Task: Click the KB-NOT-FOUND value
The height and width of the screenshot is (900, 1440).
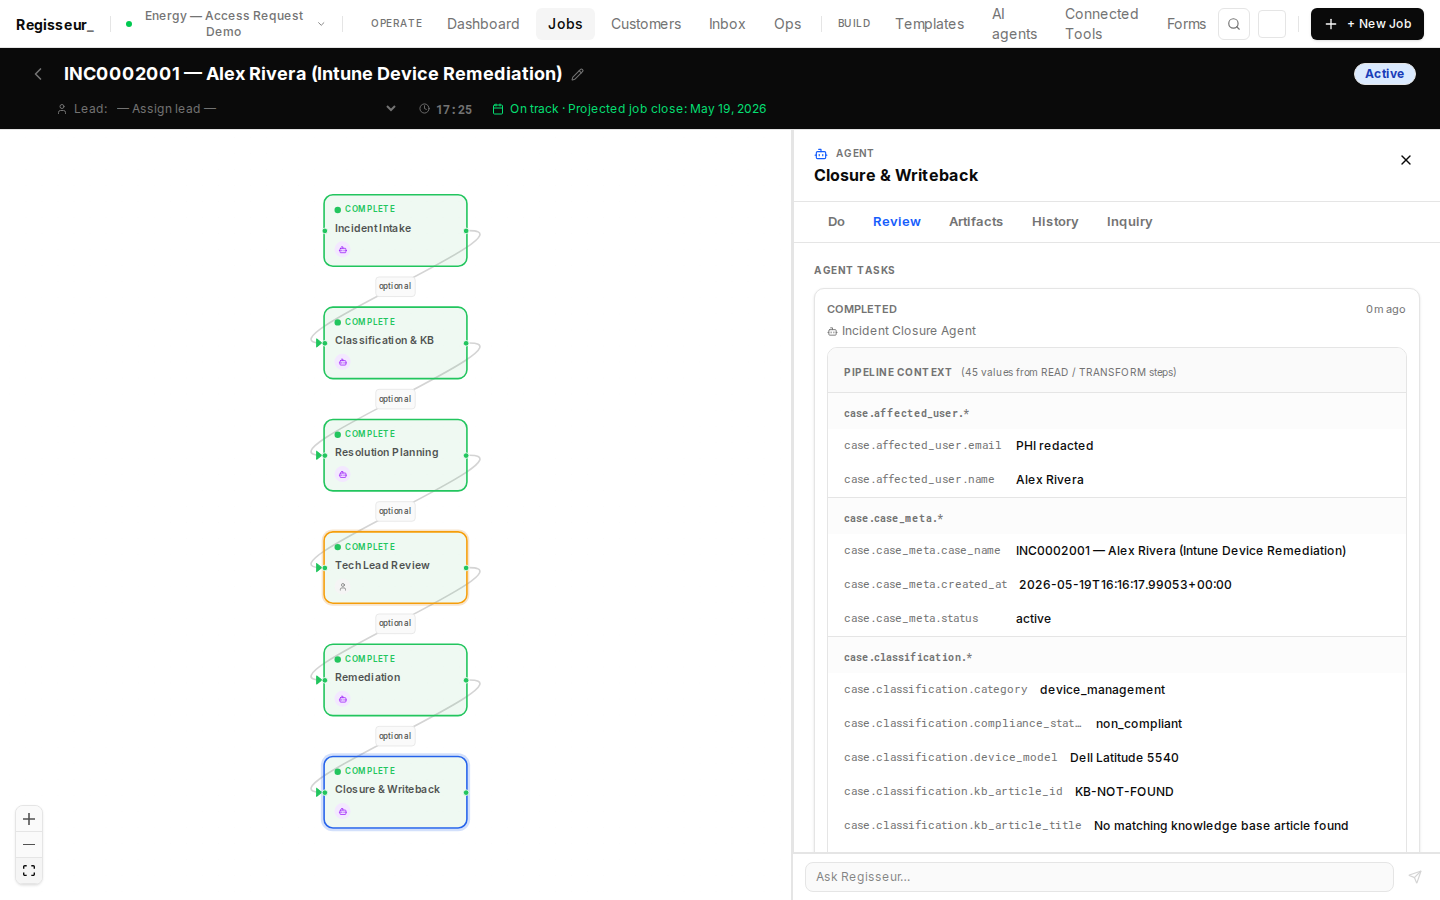Action: pos(1124,792)
